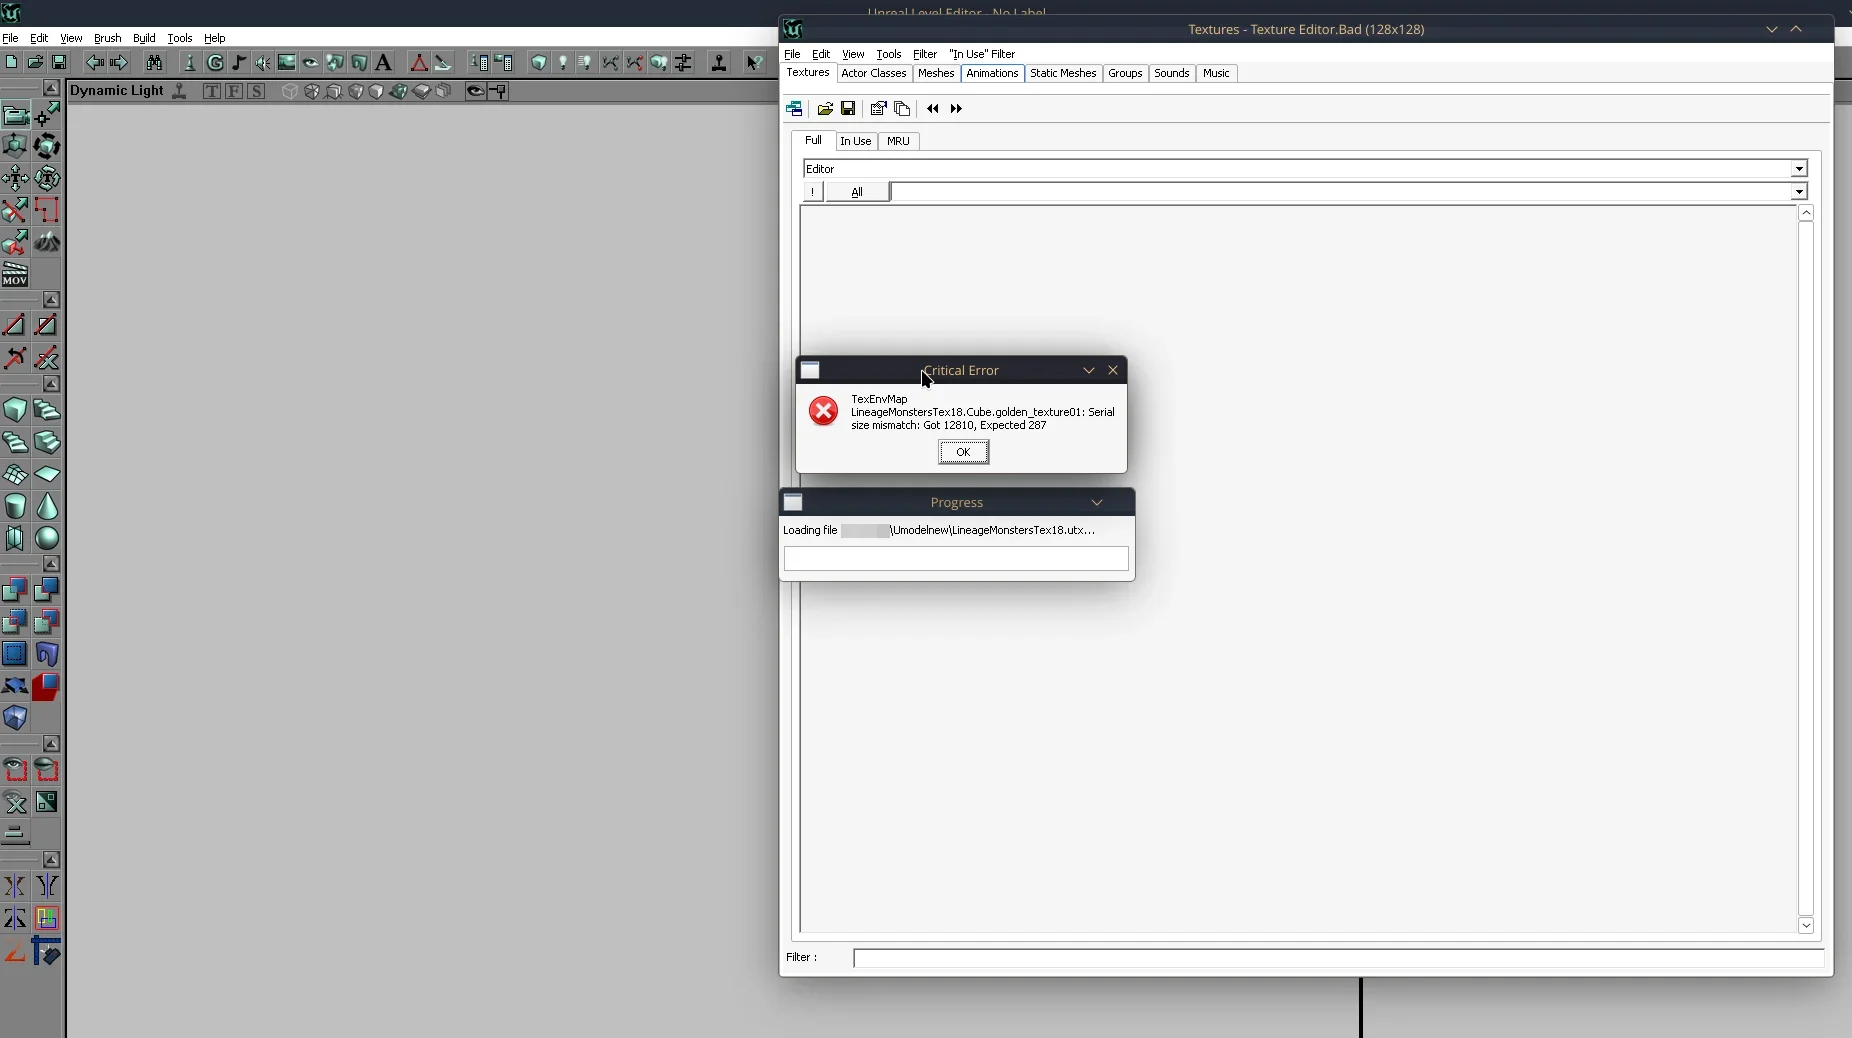The height and width of the screenshot is (1038, 1852).
Task: Expand the Editor package dropdown arrow
Action: click(1799, 169)
